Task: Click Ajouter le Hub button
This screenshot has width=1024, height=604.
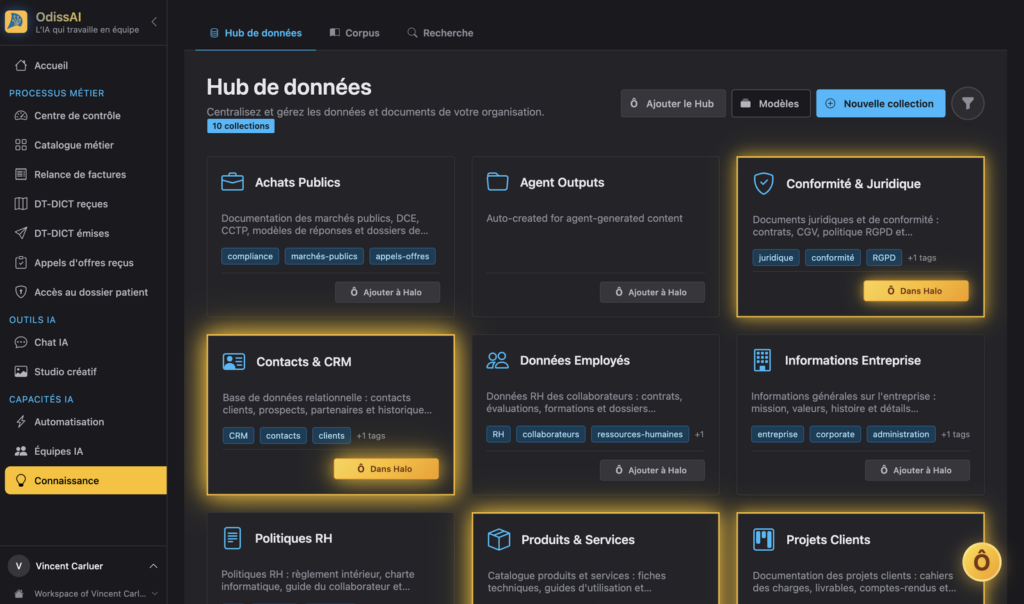Action: tap(673, 103)
